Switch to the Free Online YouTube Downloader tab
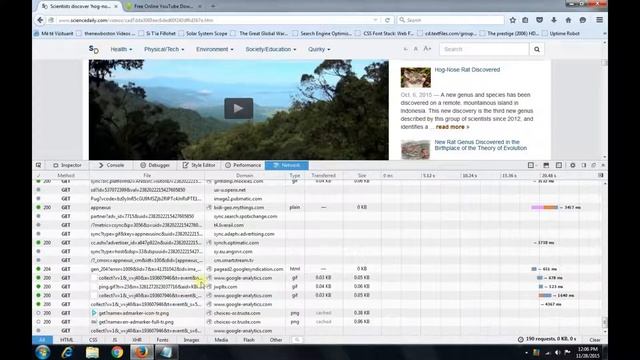The width and height of the screenshot is (640, 360). (x=163, y=6)
